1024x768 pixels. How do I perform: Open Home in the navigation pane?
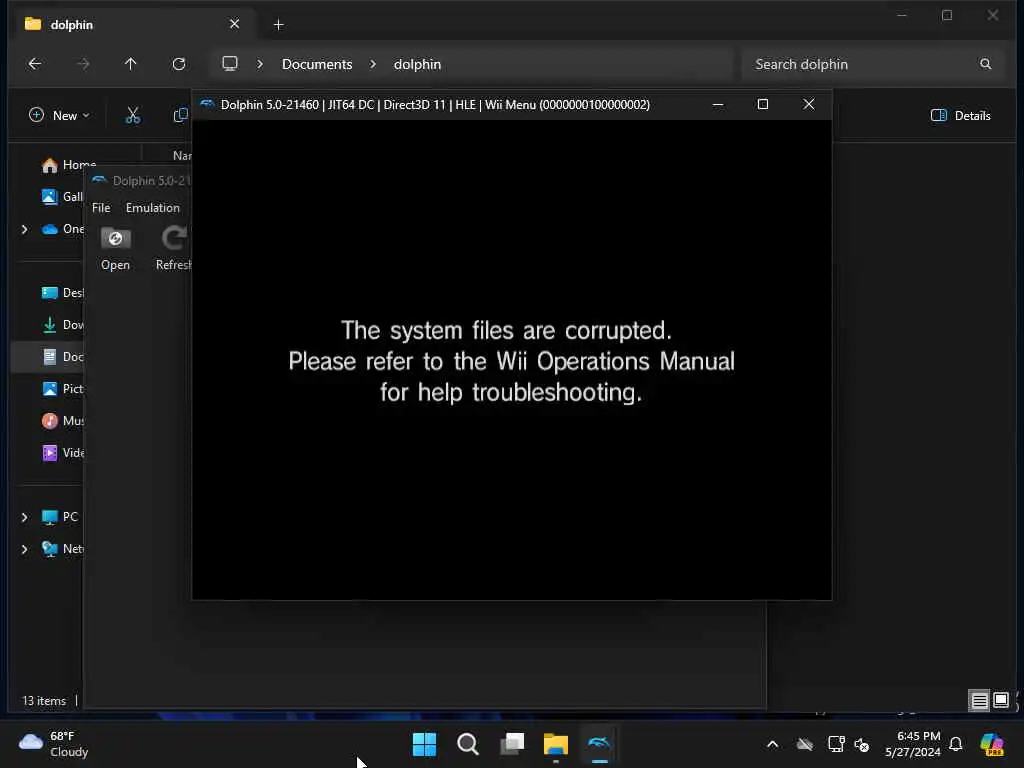(x=69, y=165)
